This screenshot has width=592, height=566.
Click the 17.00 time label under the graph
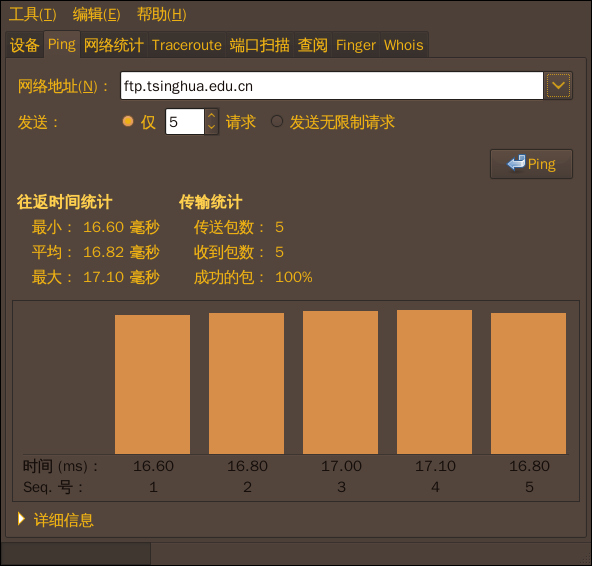click(341, 466)
